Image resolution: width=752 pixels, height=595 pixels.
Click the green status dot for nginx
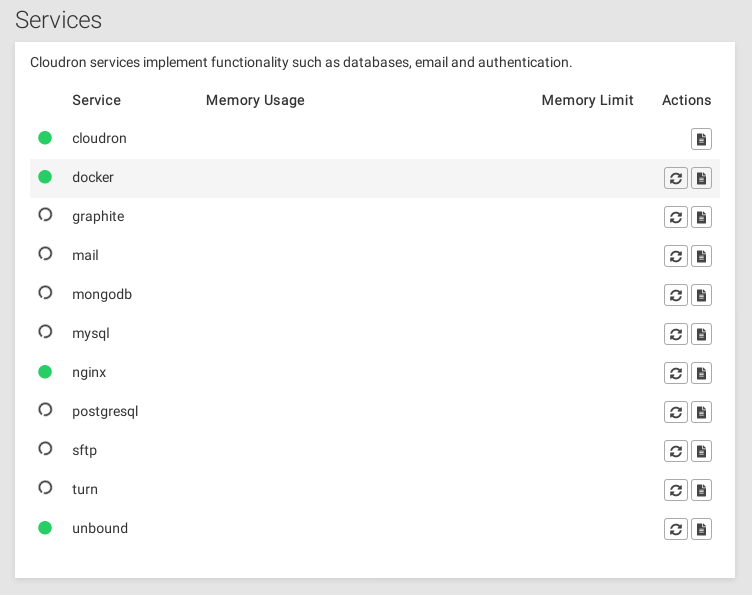point(45,372)
